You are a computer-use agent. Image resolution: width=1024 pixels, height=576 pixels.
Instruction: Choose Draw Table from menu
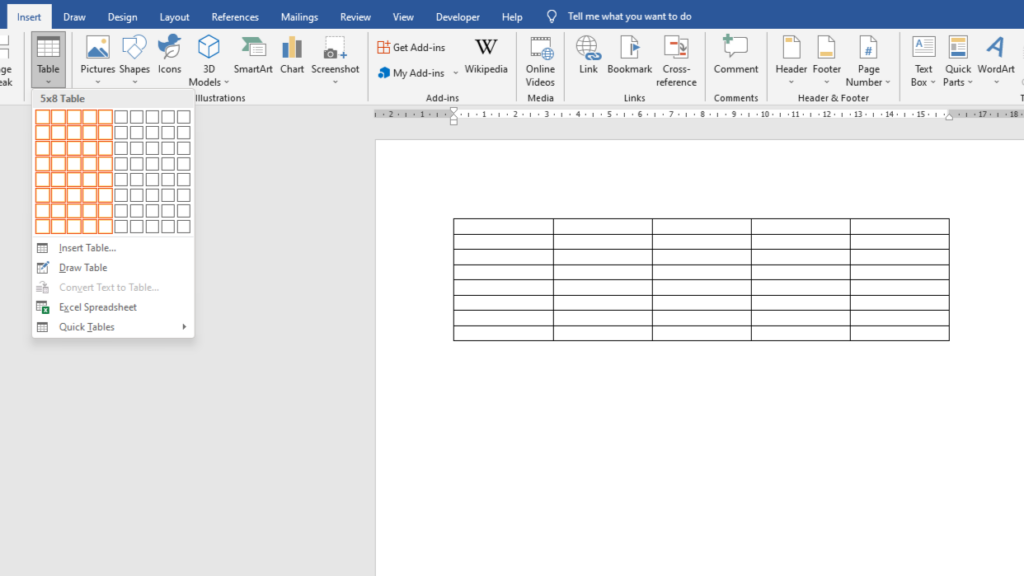tap(114, 268)
